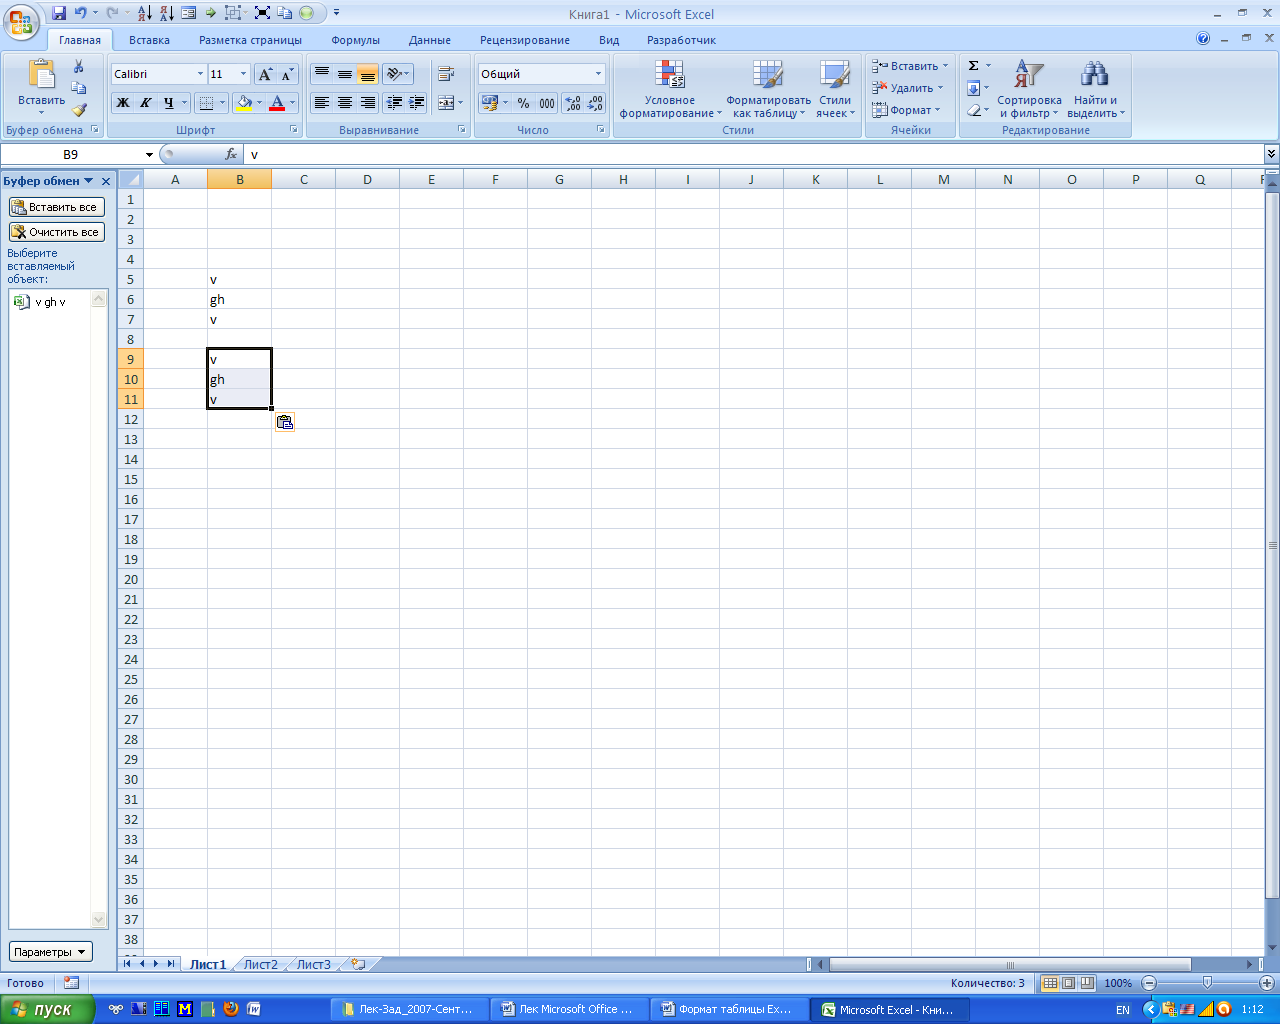This screenshot has width=1280, height=1024.
Task: Toggle italic К formatting
Action: tap(145, 103)
